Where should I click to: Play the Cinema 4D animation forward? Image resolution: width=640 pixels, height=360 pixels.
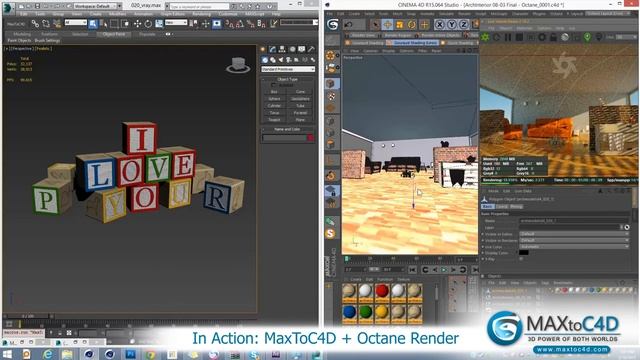pyautogui.click(x=444, y=270)
